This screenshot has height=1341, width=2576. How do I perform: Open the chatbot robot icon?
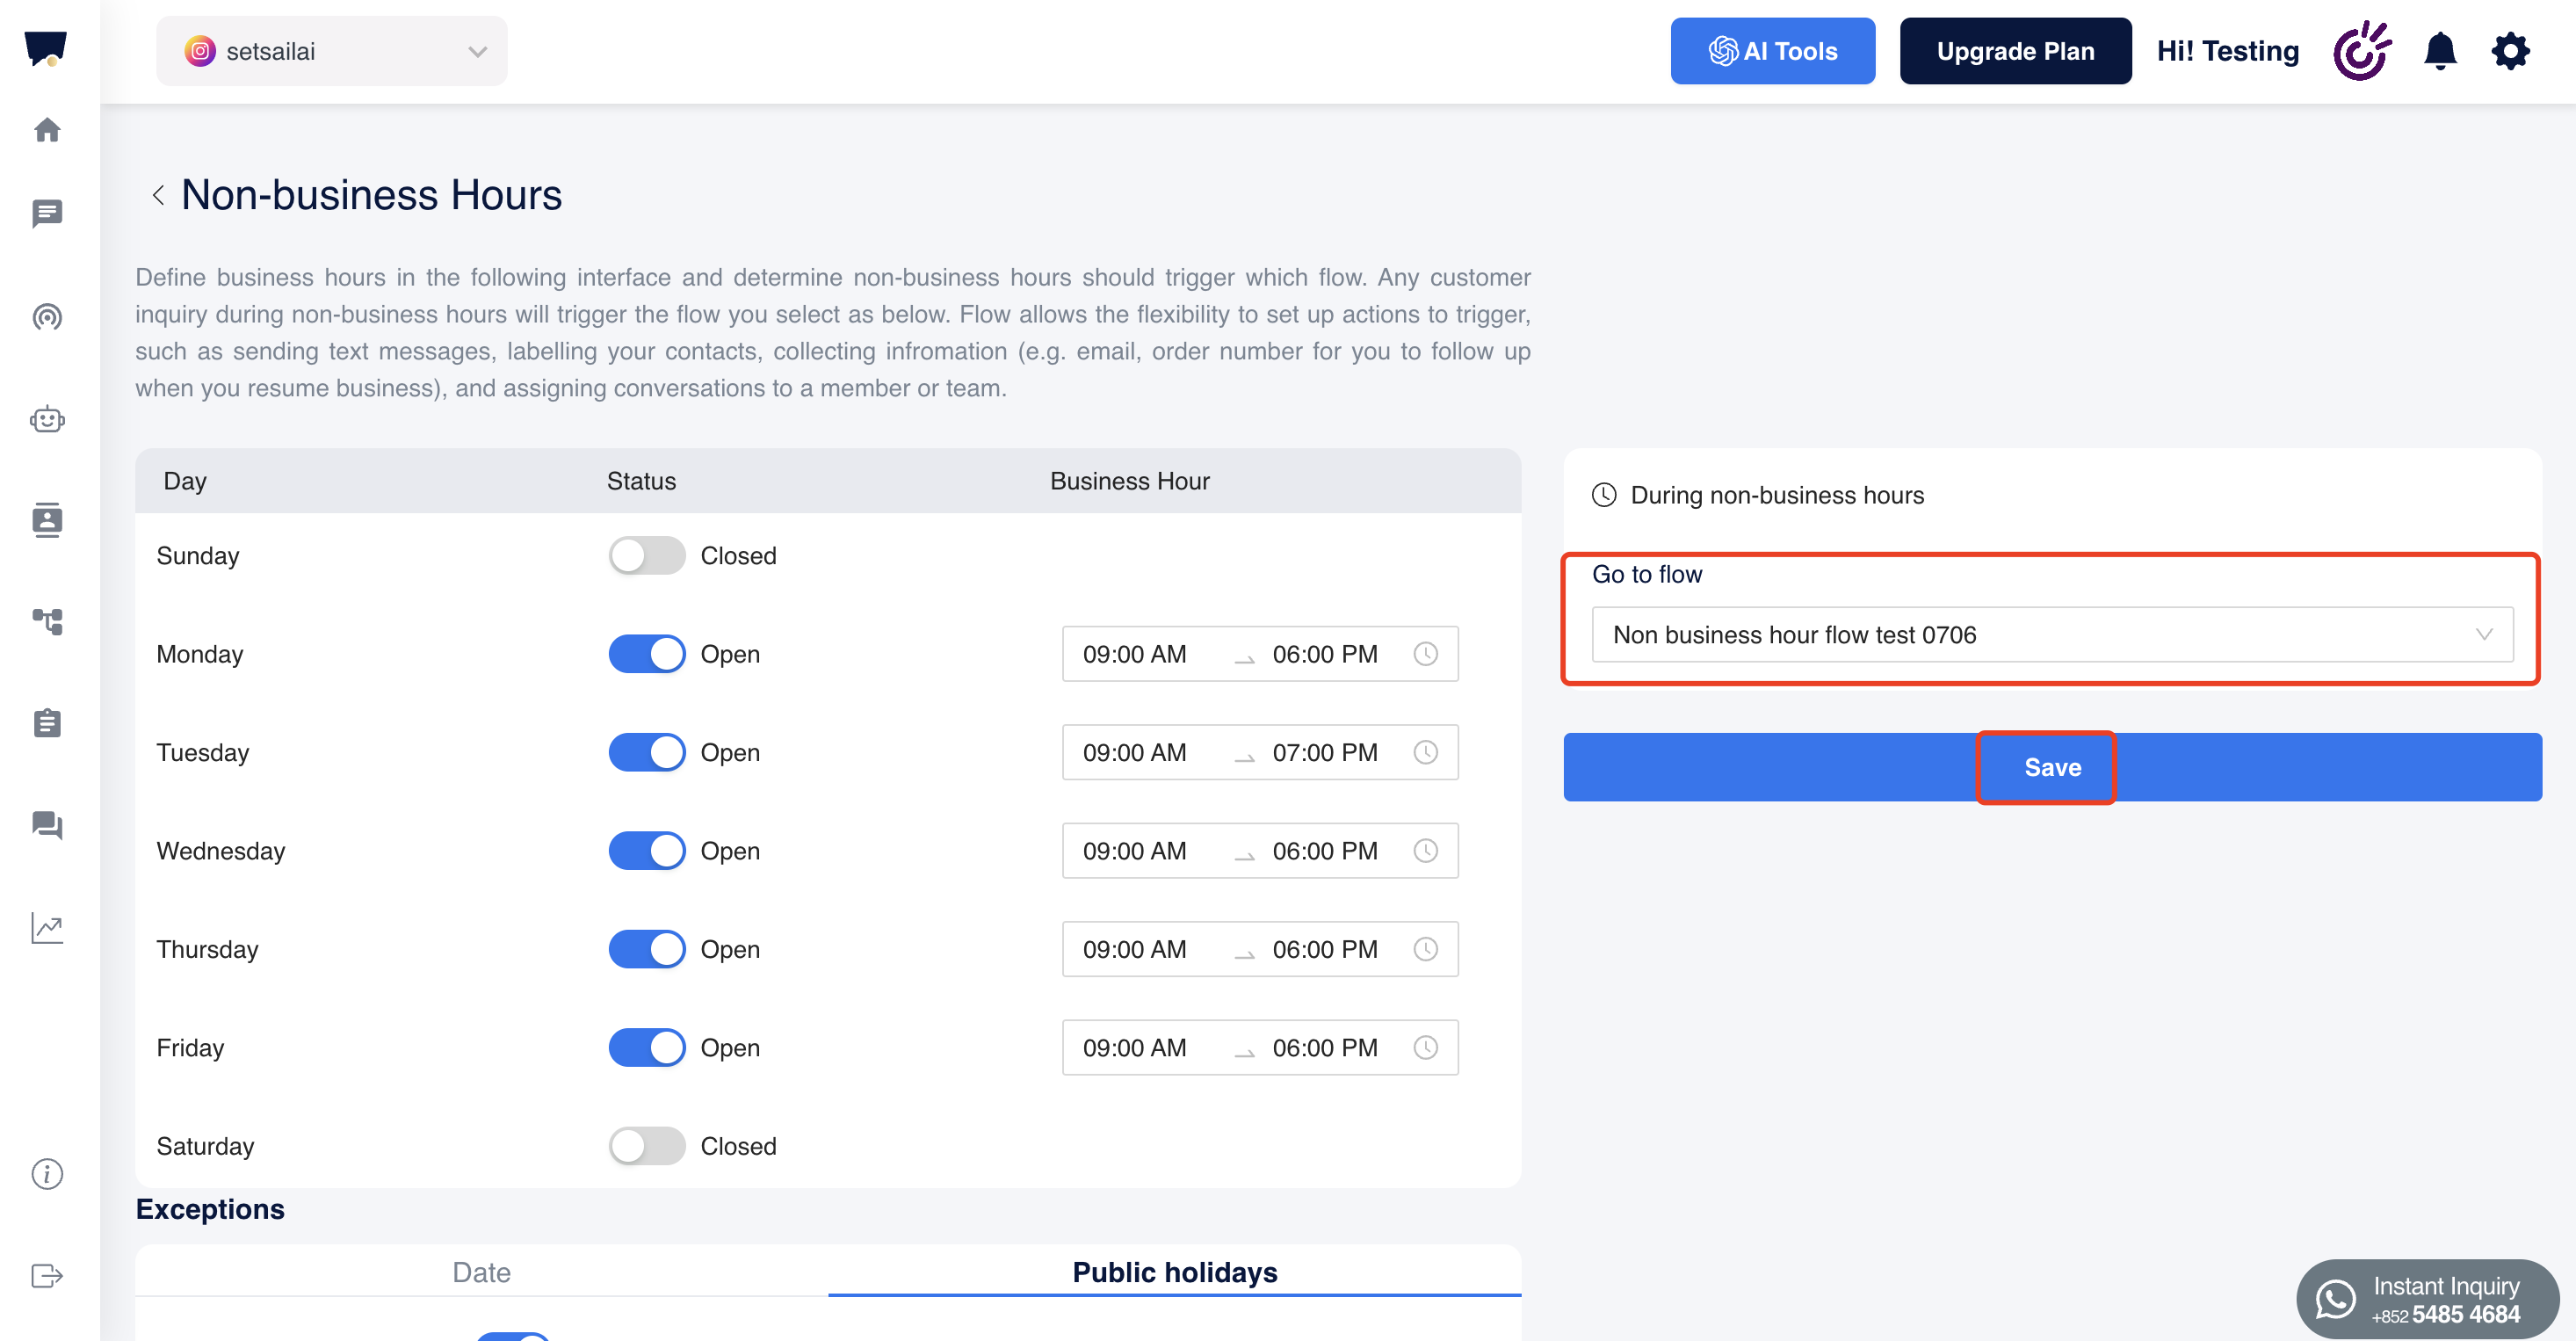point(47,419)
